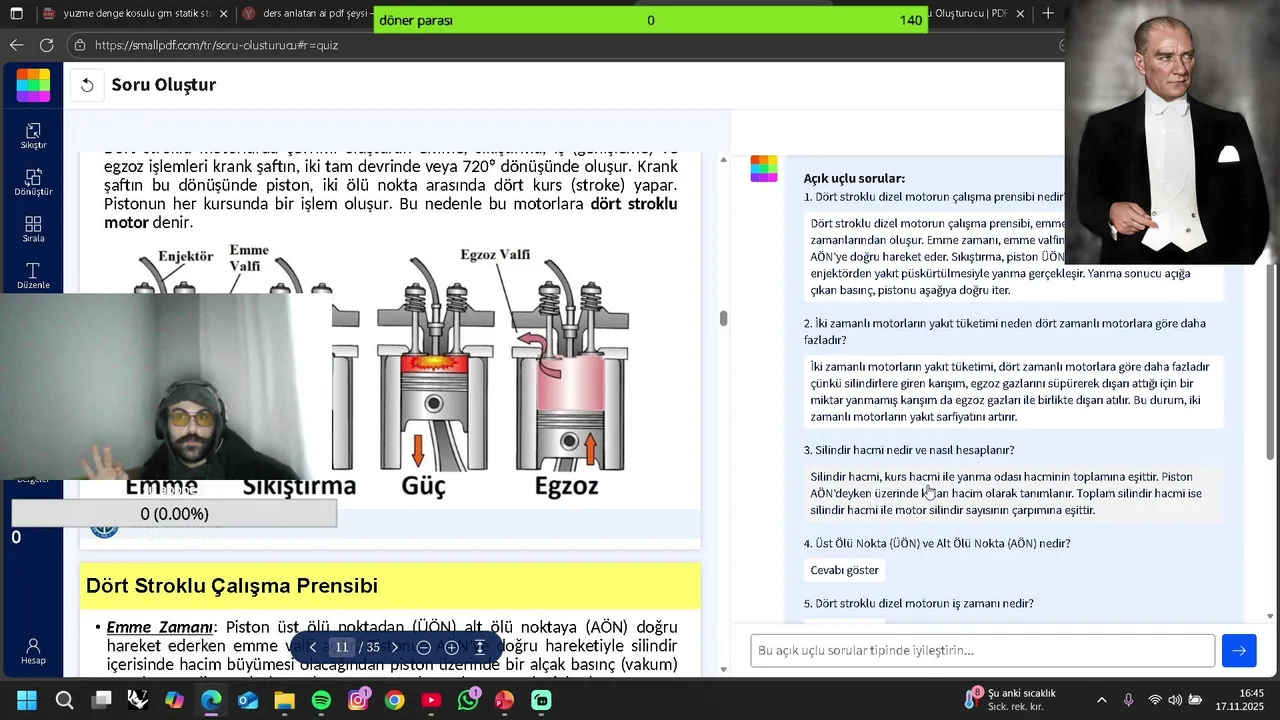The height and width of the screenshot is (720, 1280).
Task: Open PowerPoint from taskbar
Action: pyautogui.click(x=505, y=700)
